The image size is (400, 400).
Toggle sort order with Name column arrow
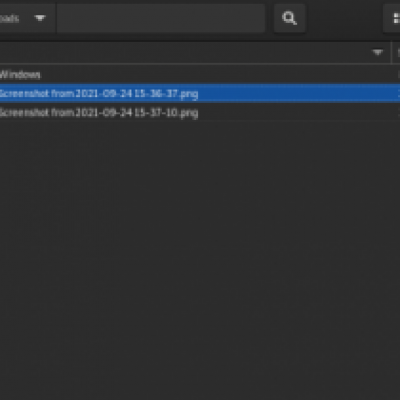377,52
